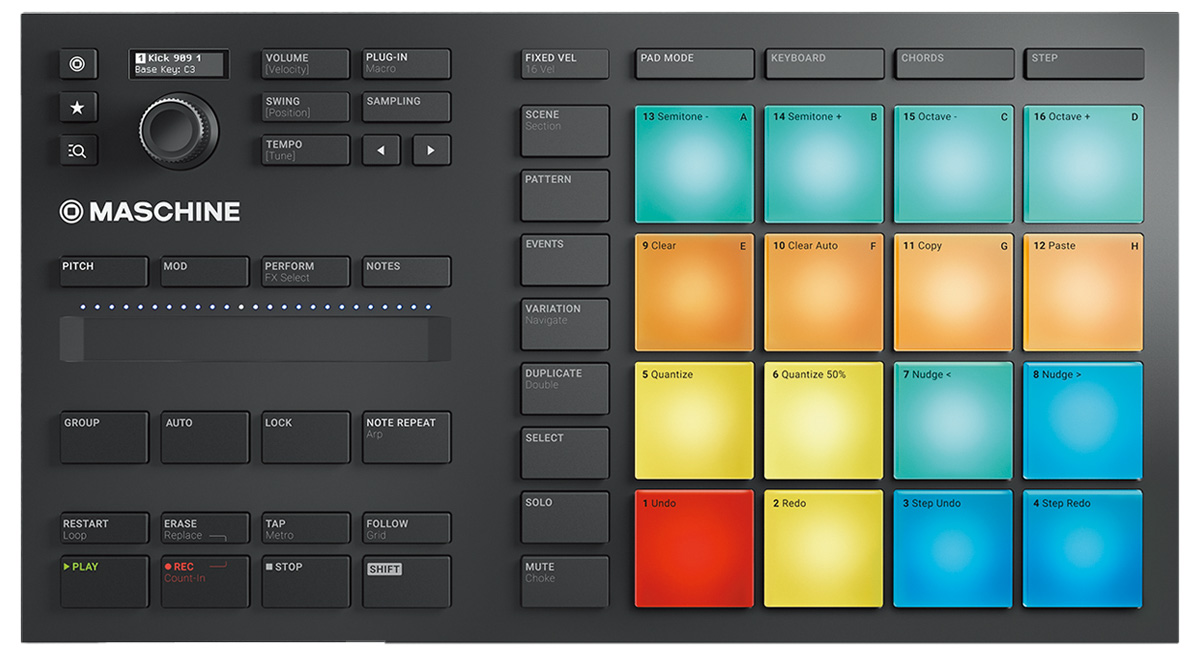Touch the Smart Strip touch slider
Viewport: 1200px width, 656px height.
[255, 339]
